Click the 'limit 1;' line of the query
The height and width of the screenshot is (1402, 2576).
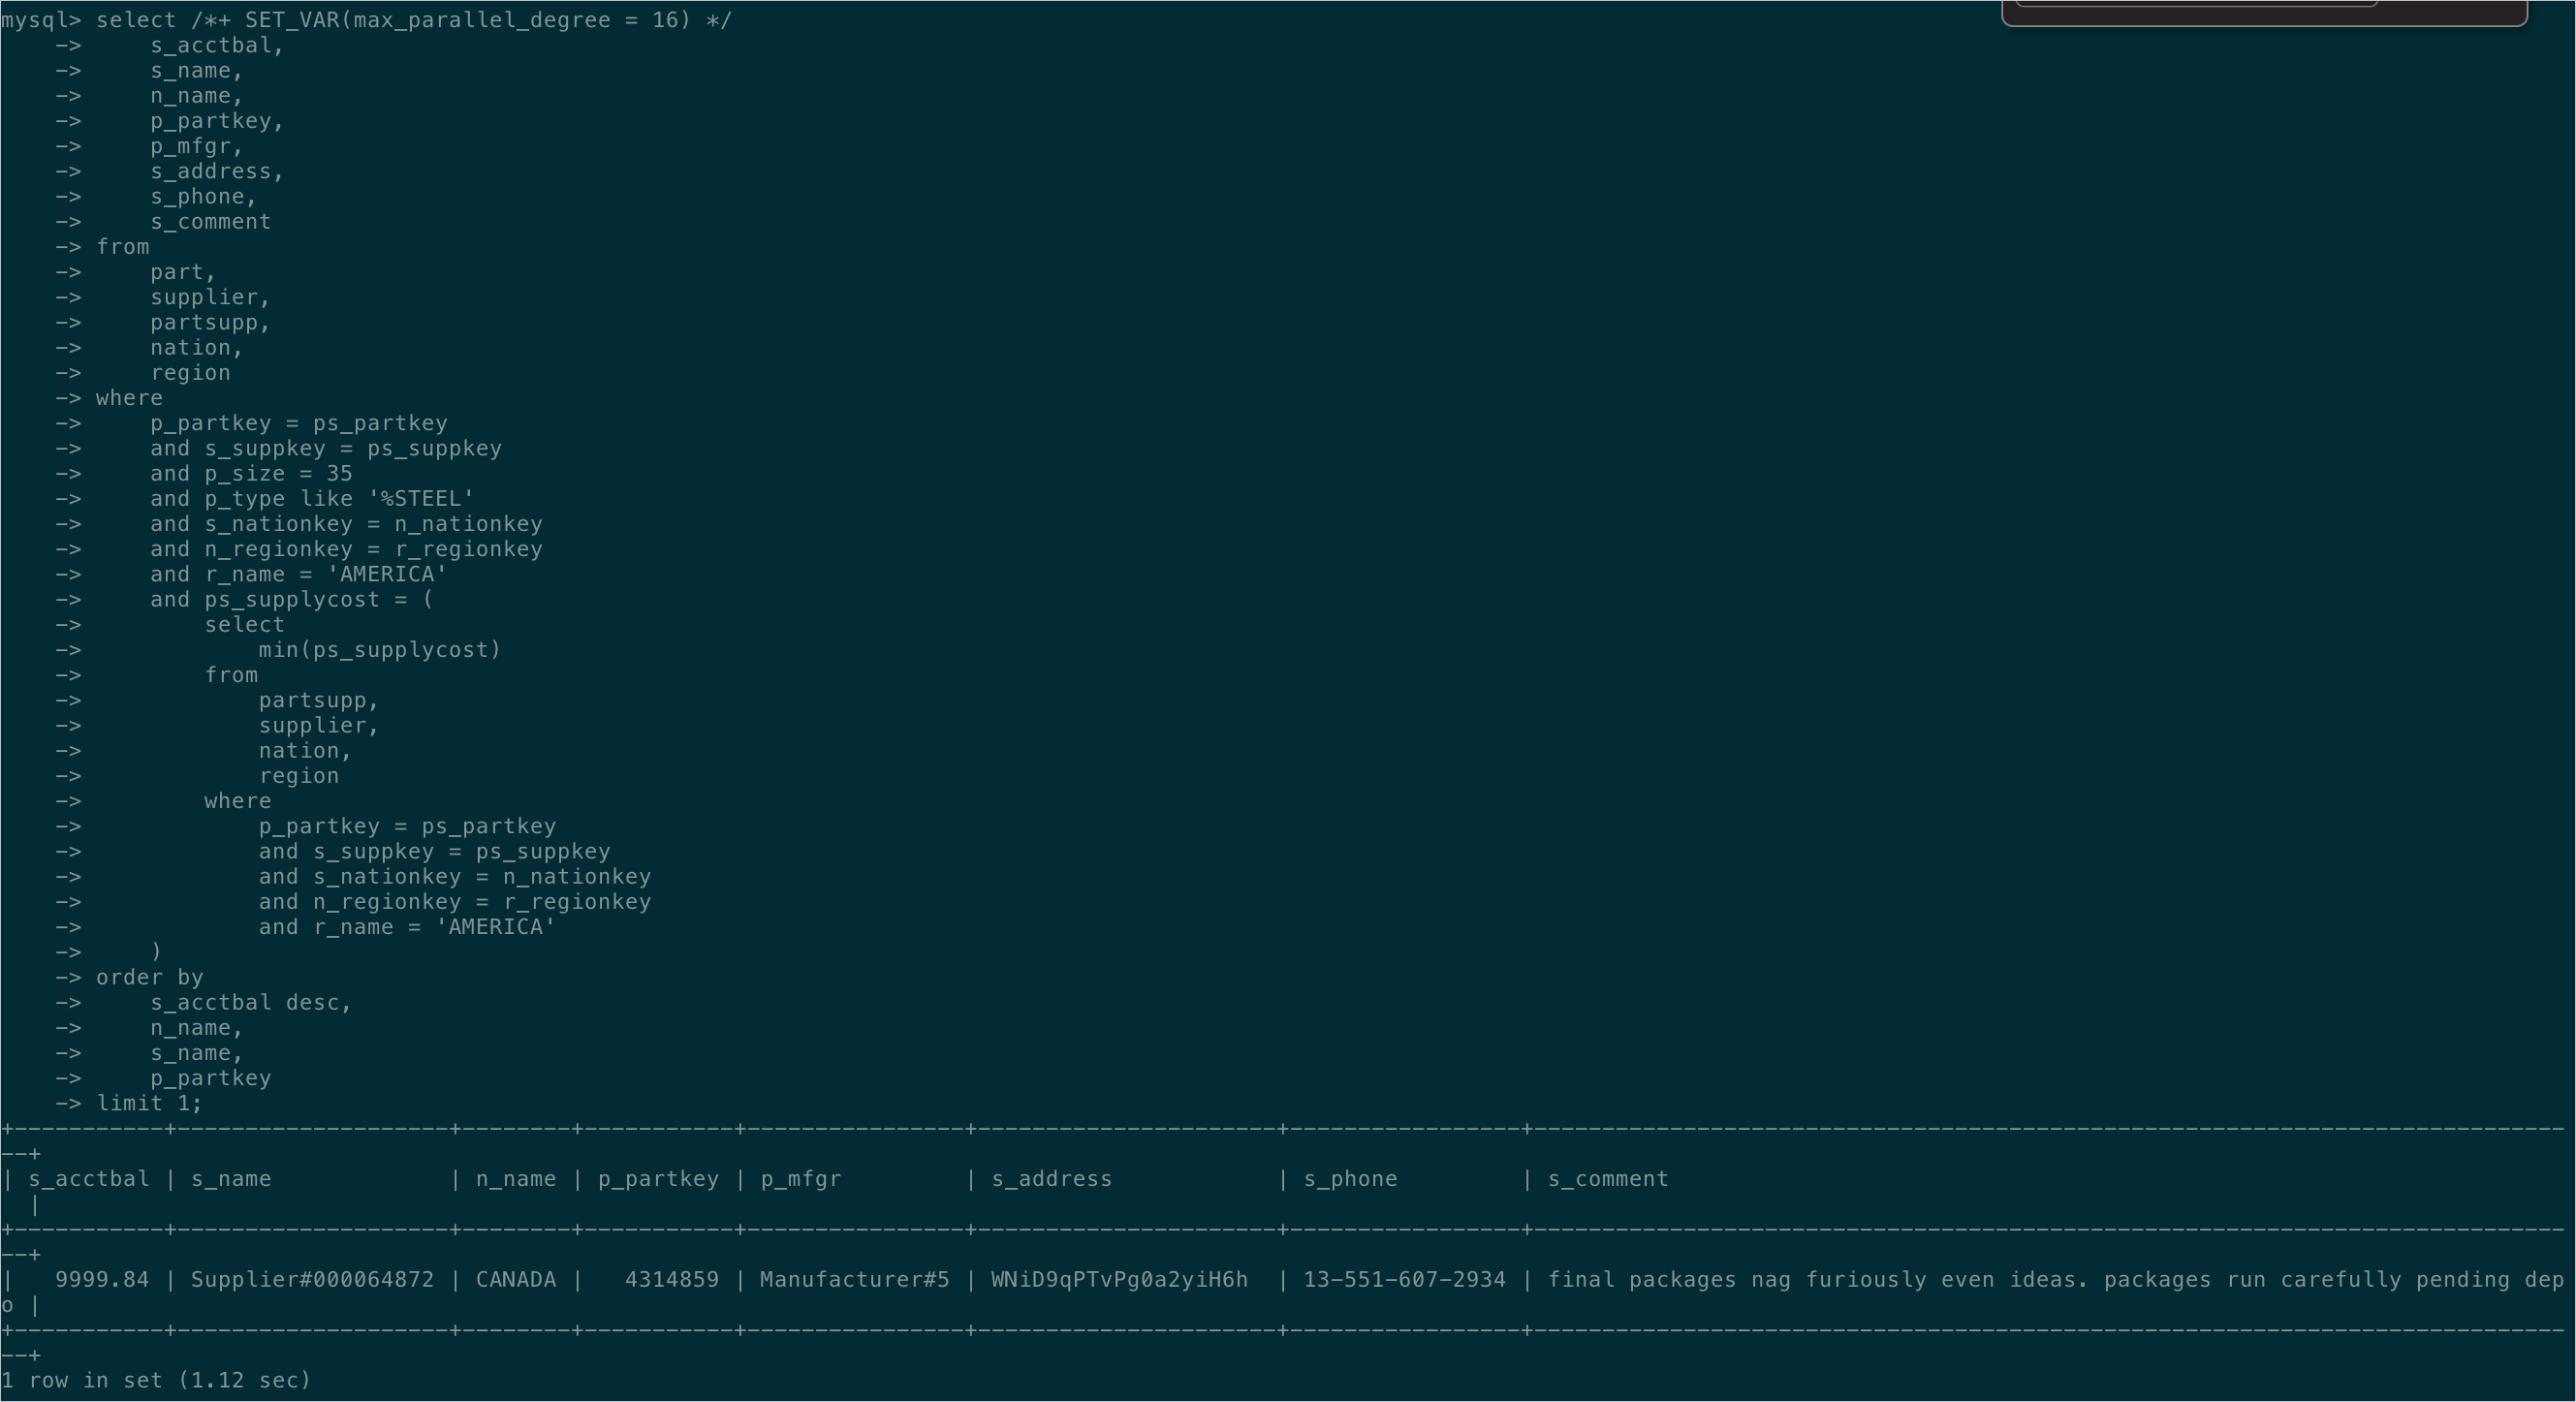coord(148,1103)
